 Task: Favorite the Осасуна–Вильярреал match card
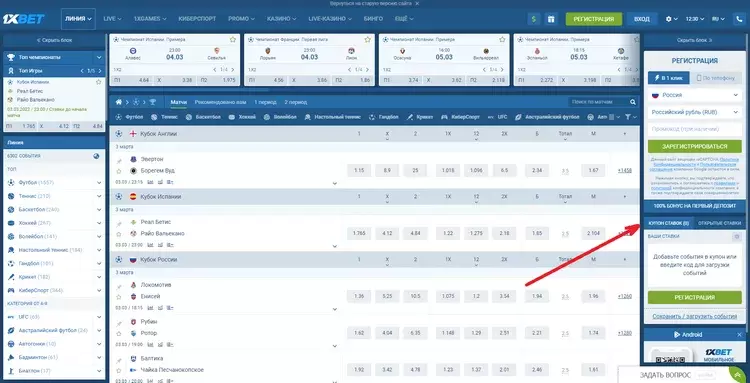point(502,39)
